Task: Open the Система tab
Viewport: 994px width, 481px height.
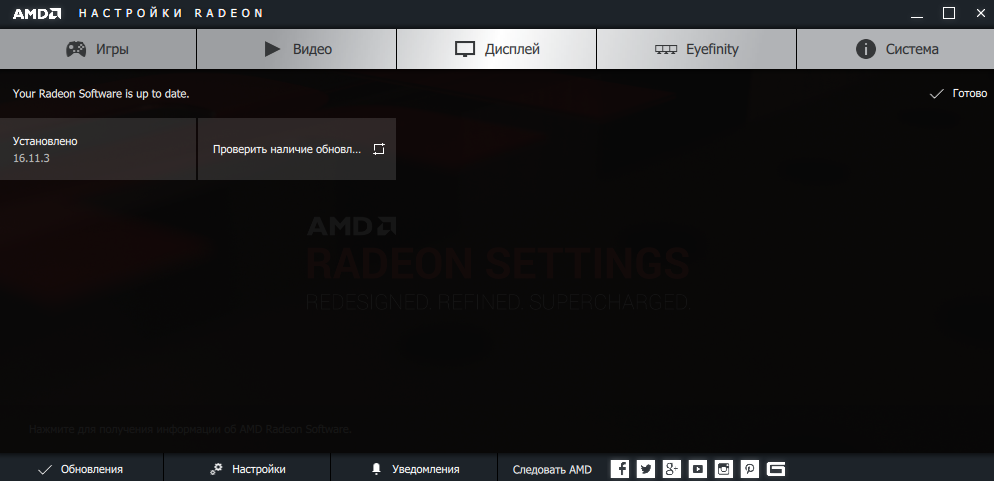Action: [x=896, y=49]
